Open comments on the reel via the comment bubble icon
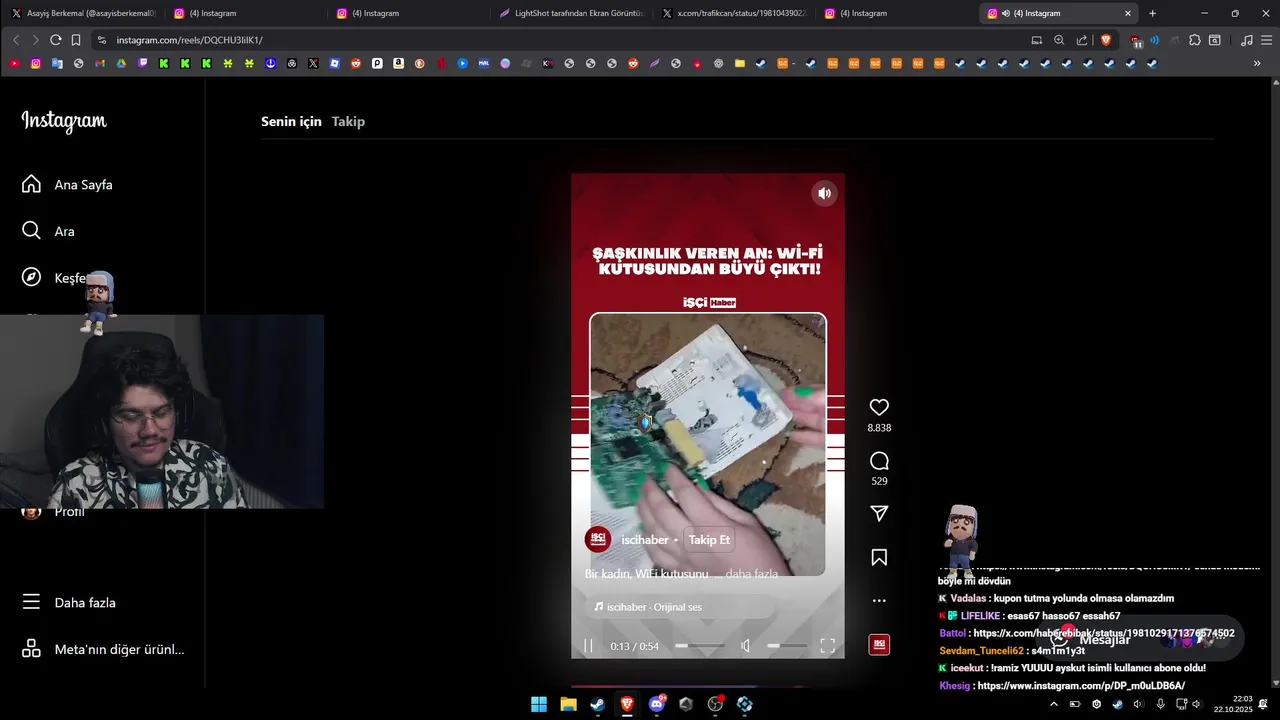1280x720 pixels. click(x=879, y=461)
